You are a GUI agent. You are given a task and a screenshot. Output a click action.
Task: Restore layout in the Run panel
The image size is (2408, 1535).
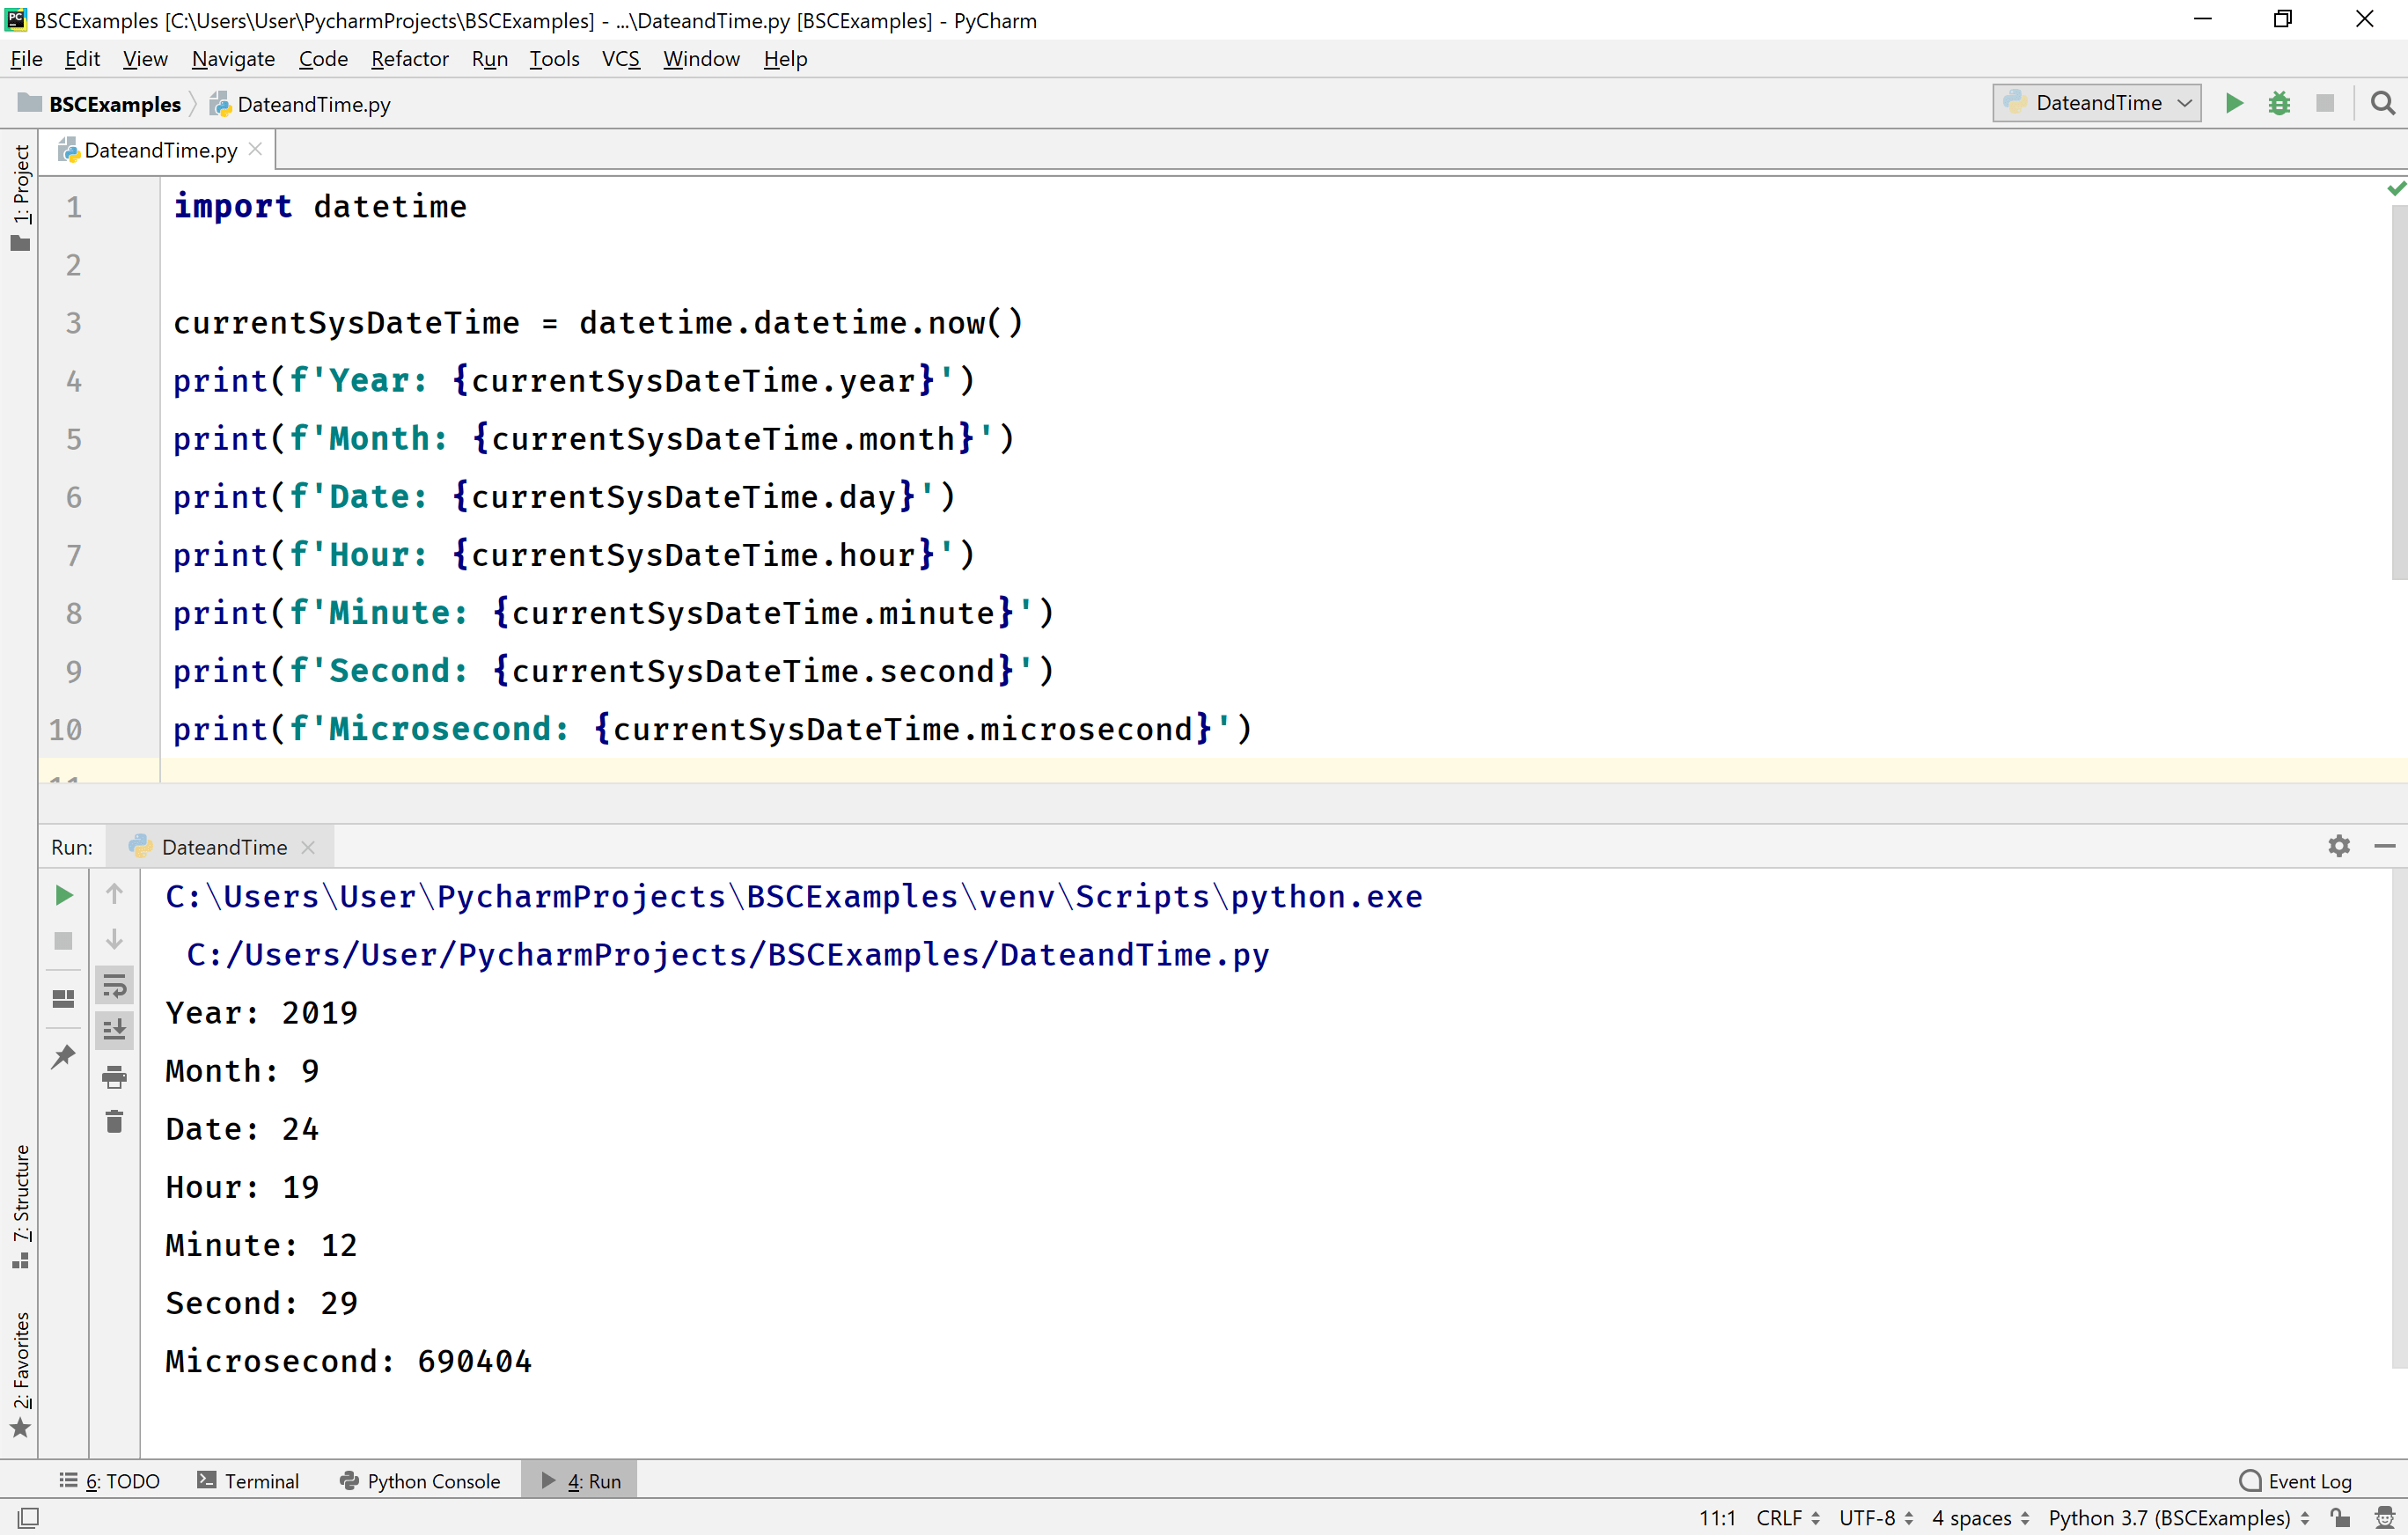point(63,998)
